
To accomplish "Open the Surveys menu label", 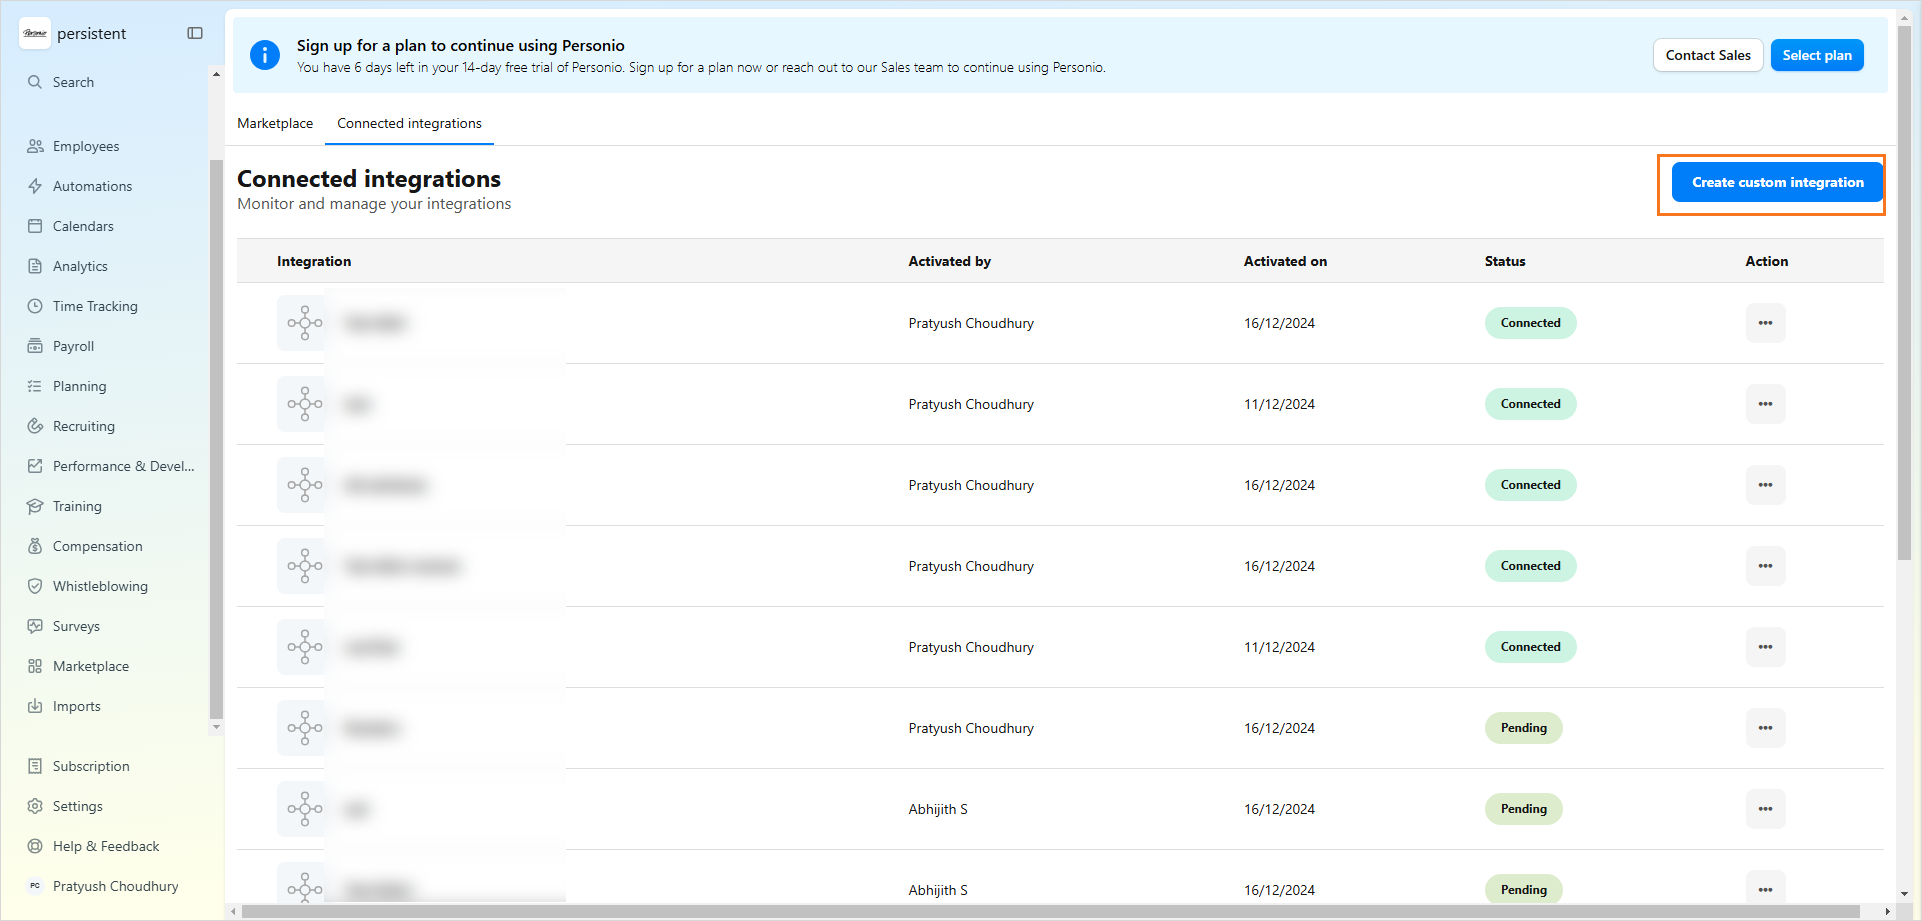I will pos(76,626).
